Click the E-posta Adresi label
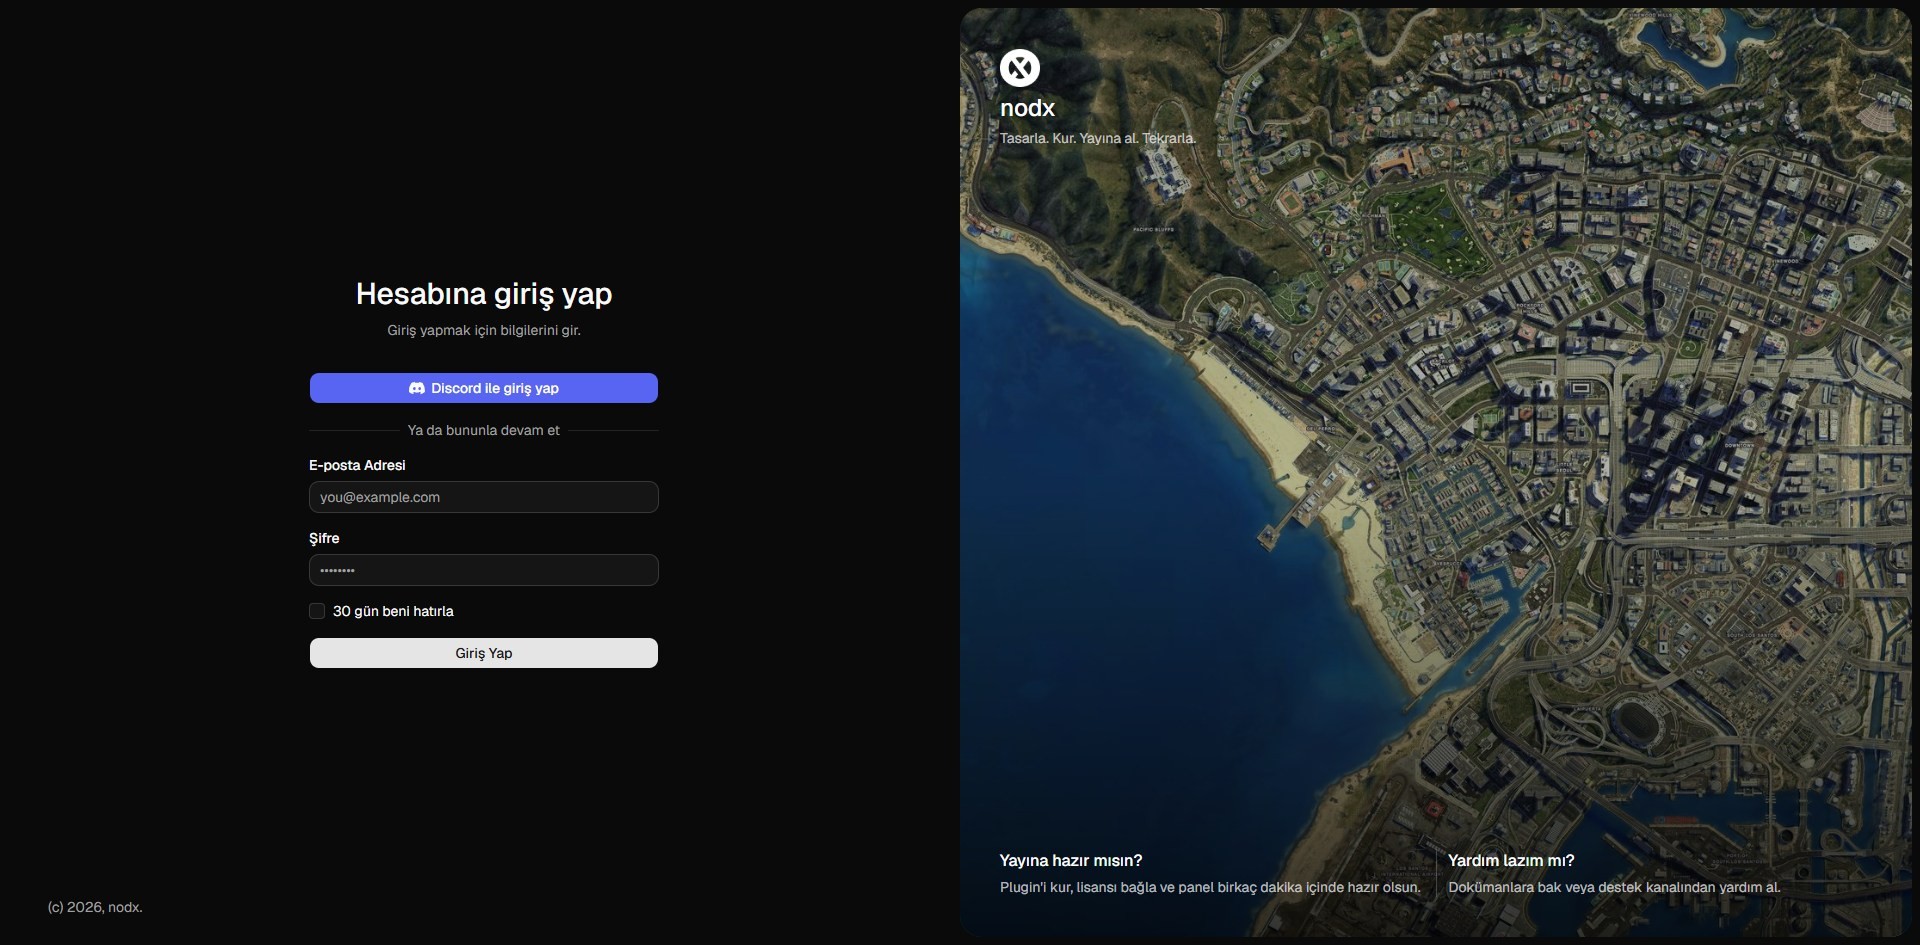The width and height of the screenshot is (1920, 945). [x=357, y=465]
